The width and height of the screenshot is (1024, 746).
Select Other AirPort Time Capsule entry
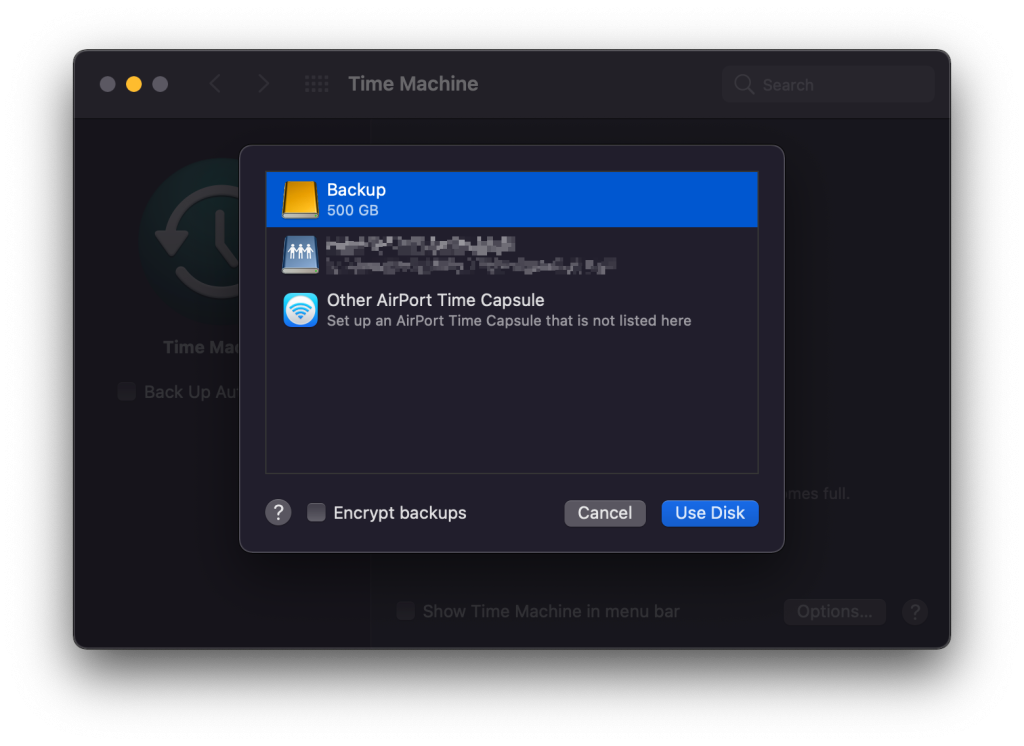(x=511, y=310)
